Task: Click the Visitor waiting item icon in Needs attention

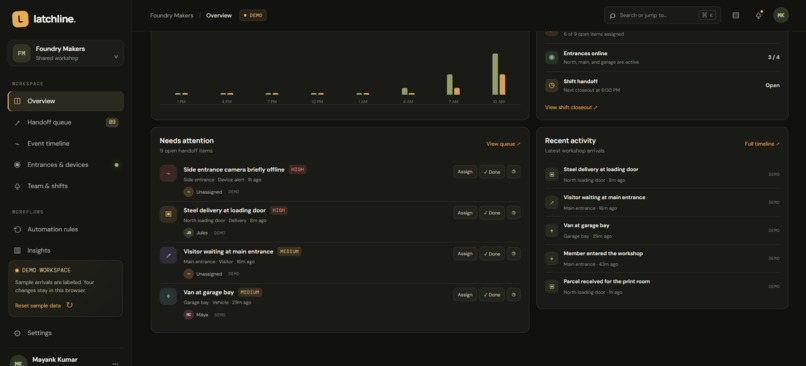Action: click(168, 255)
